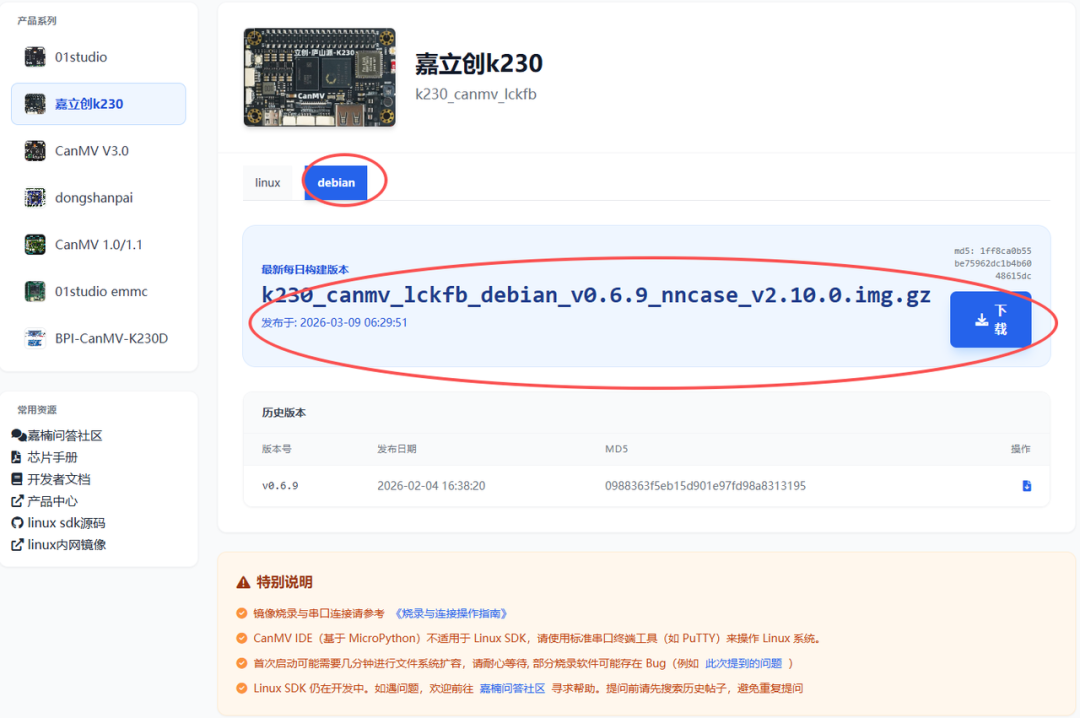Select the dongshanpai board icon

35,197
